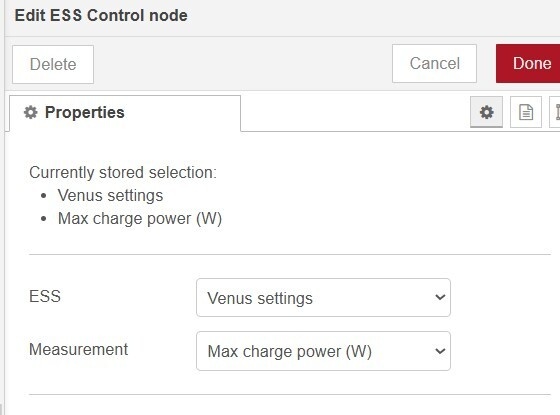Click the divider line below the Measurement field
Viewport: 560px width, 415px height.
[x=290, y=395]
